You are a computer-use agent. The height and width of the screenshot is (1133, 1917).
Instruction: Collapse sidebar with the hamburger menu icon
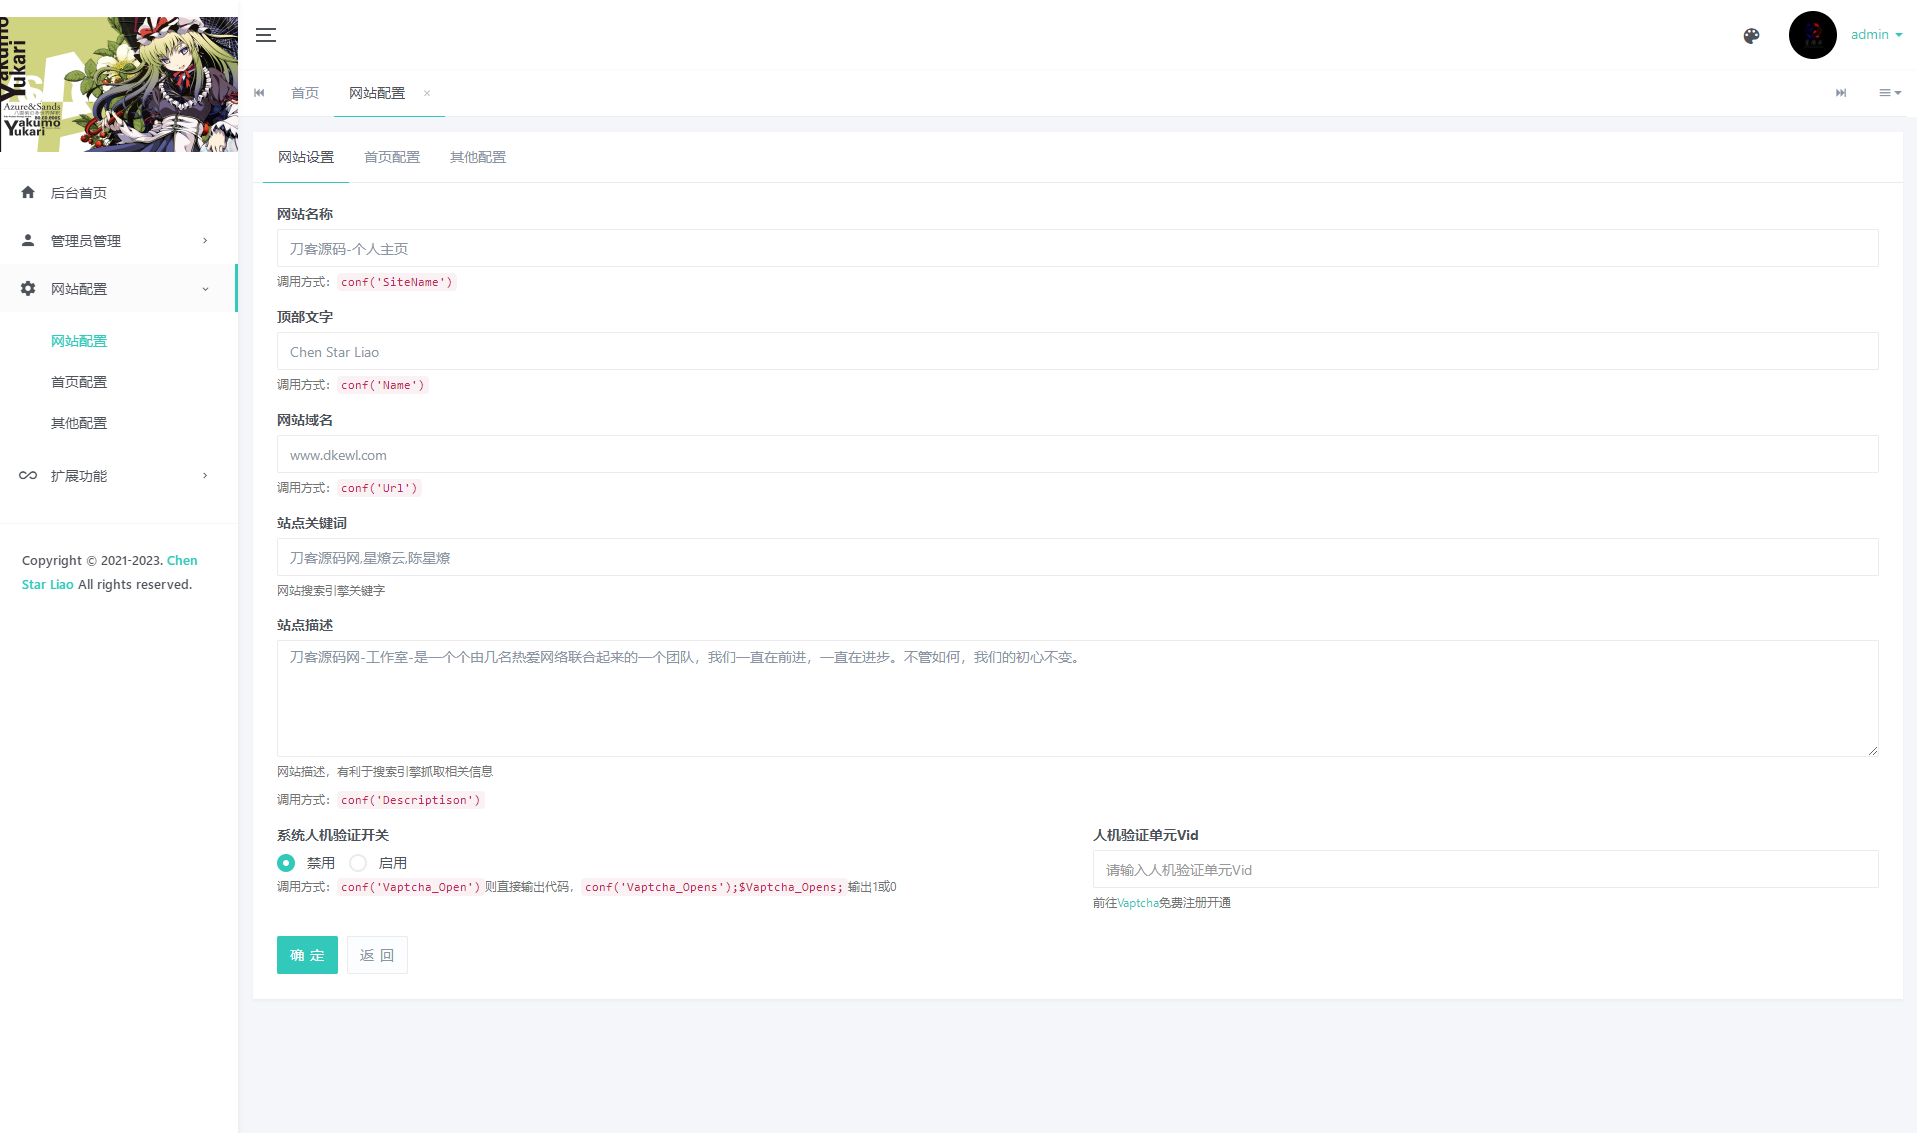pos(266,35)
